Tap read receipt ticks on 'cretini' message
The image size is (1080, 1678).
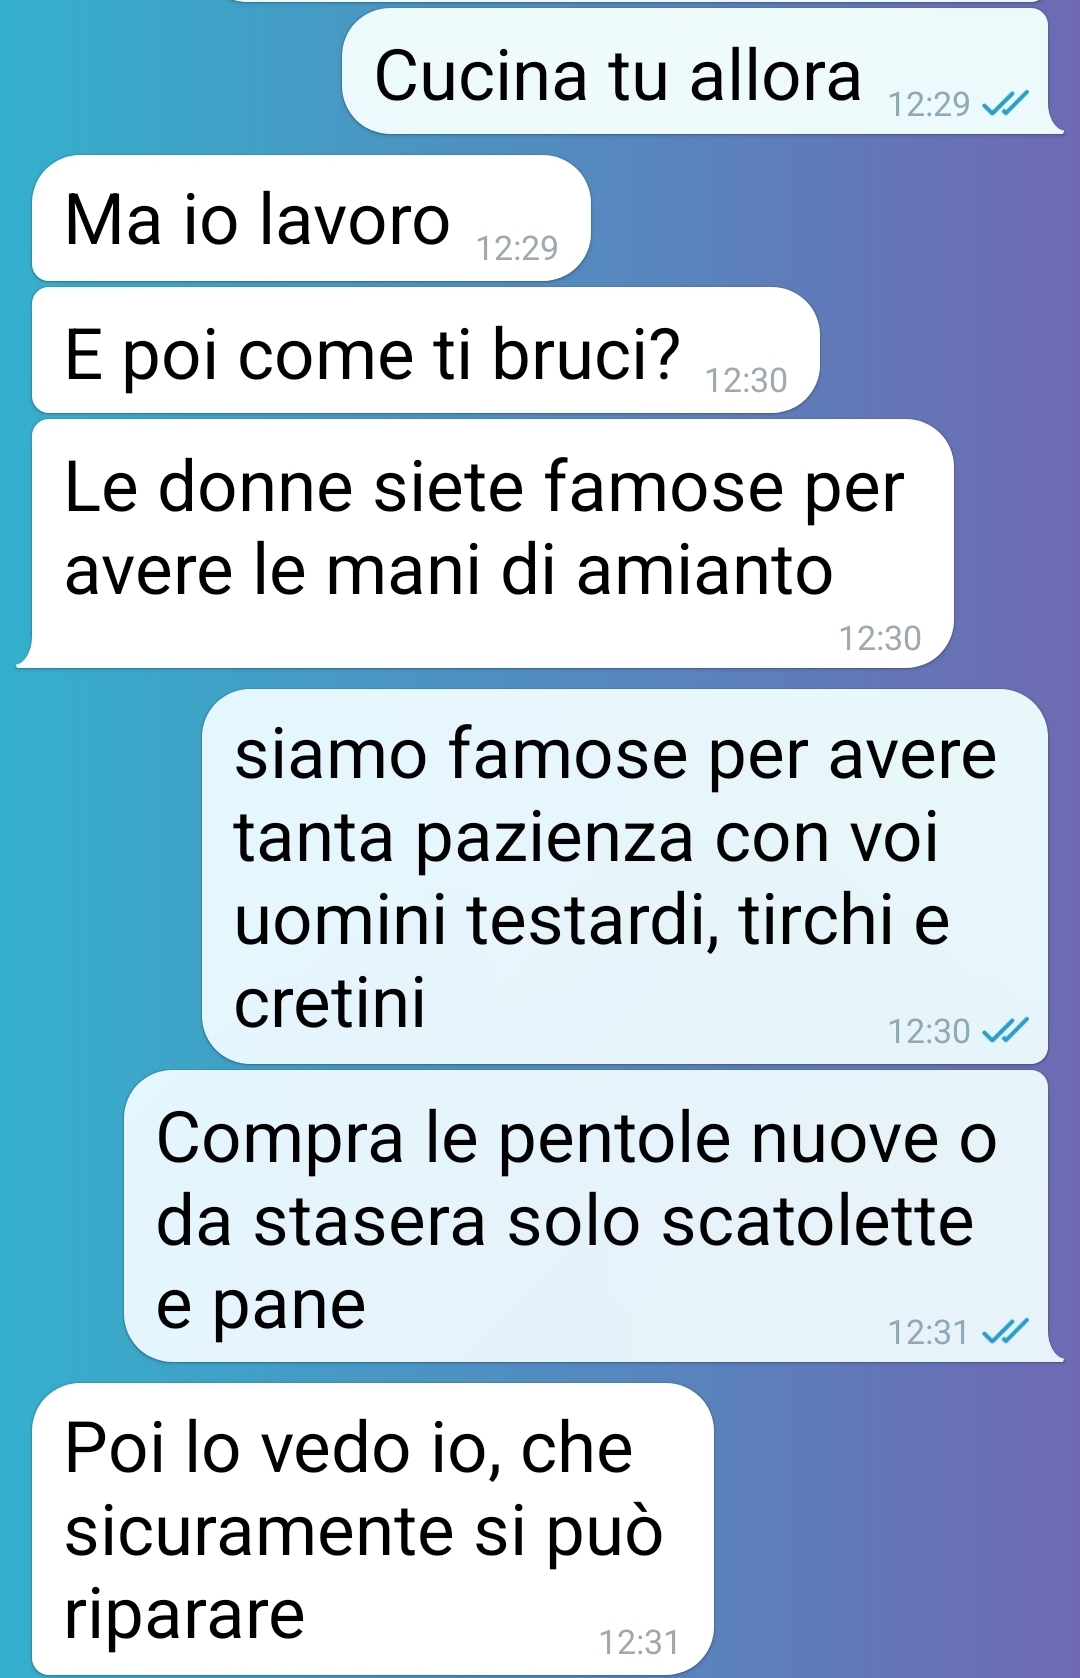tap(1005, 1030)
